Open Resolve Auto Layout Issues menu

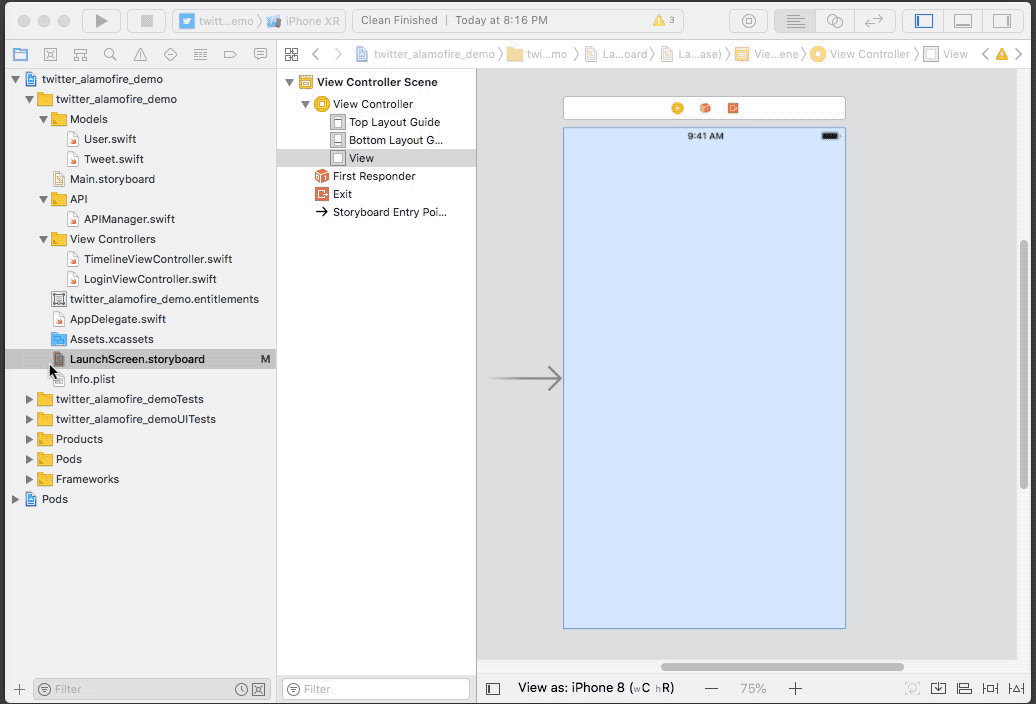coord(1017,688)
